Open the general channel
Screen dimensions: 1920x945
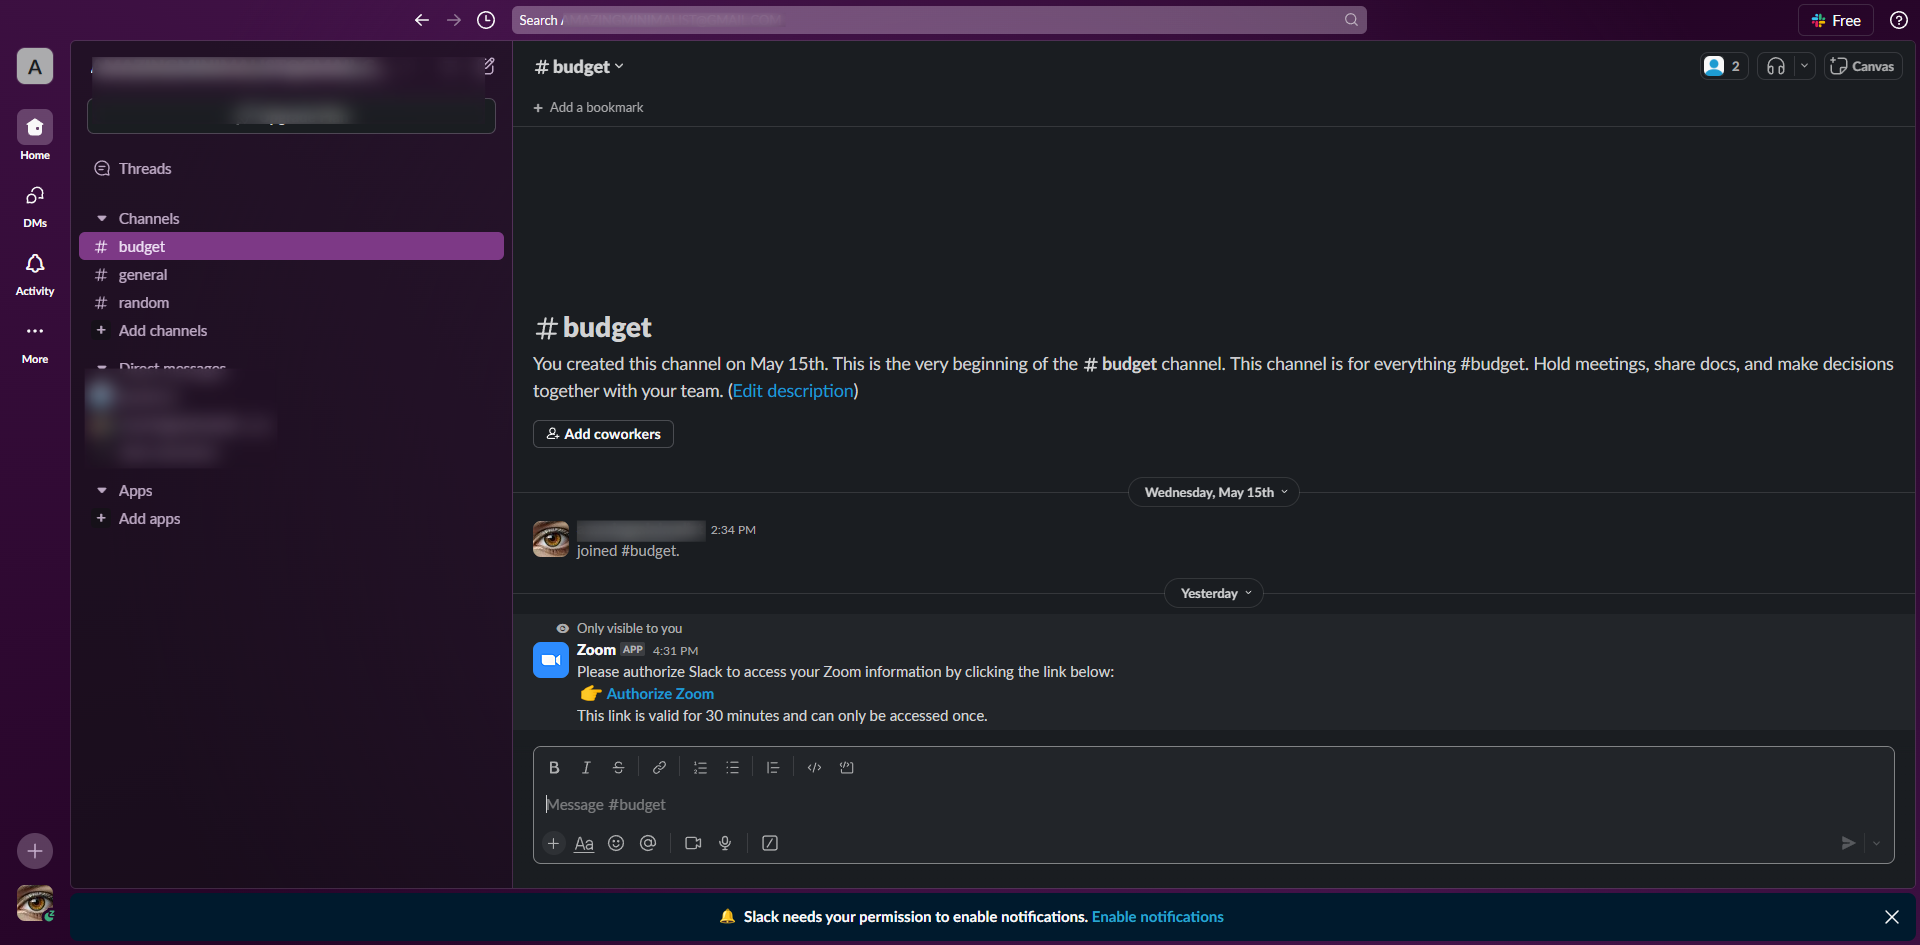click(291, 274)
